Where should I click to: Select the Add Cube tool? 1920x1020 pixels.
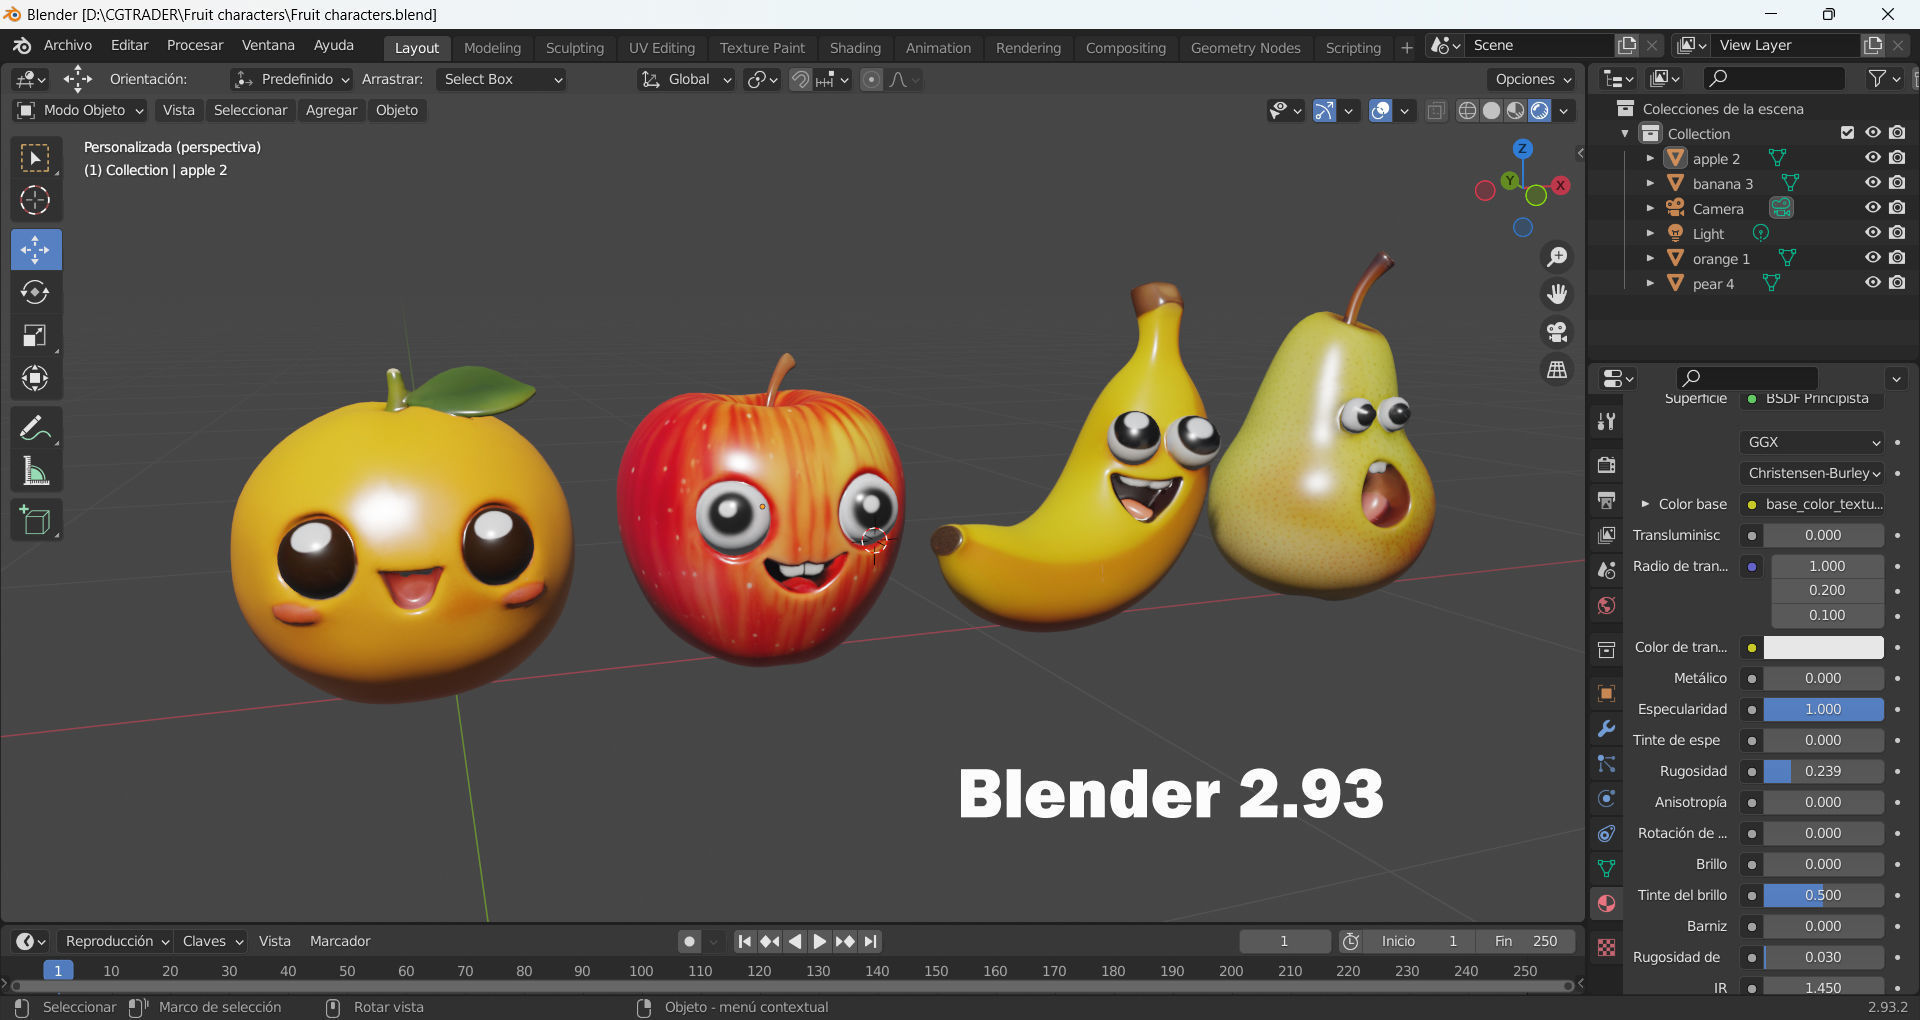click(x=35, y=520)
